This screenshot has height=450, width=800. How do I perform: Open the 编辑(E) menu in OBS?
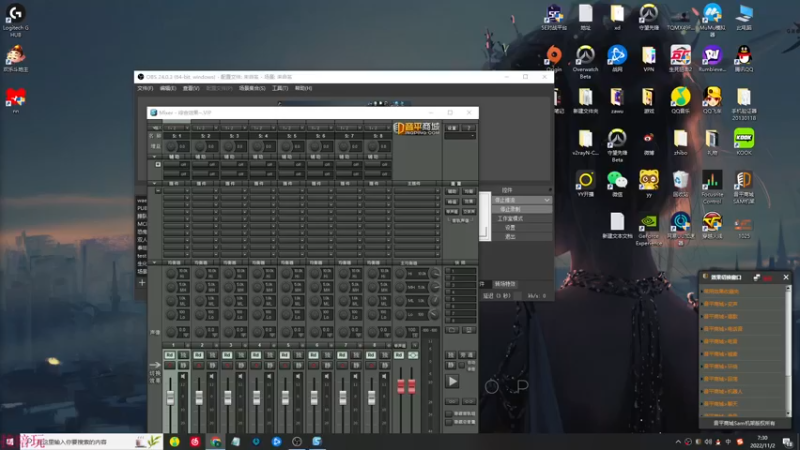click(168, 88)
